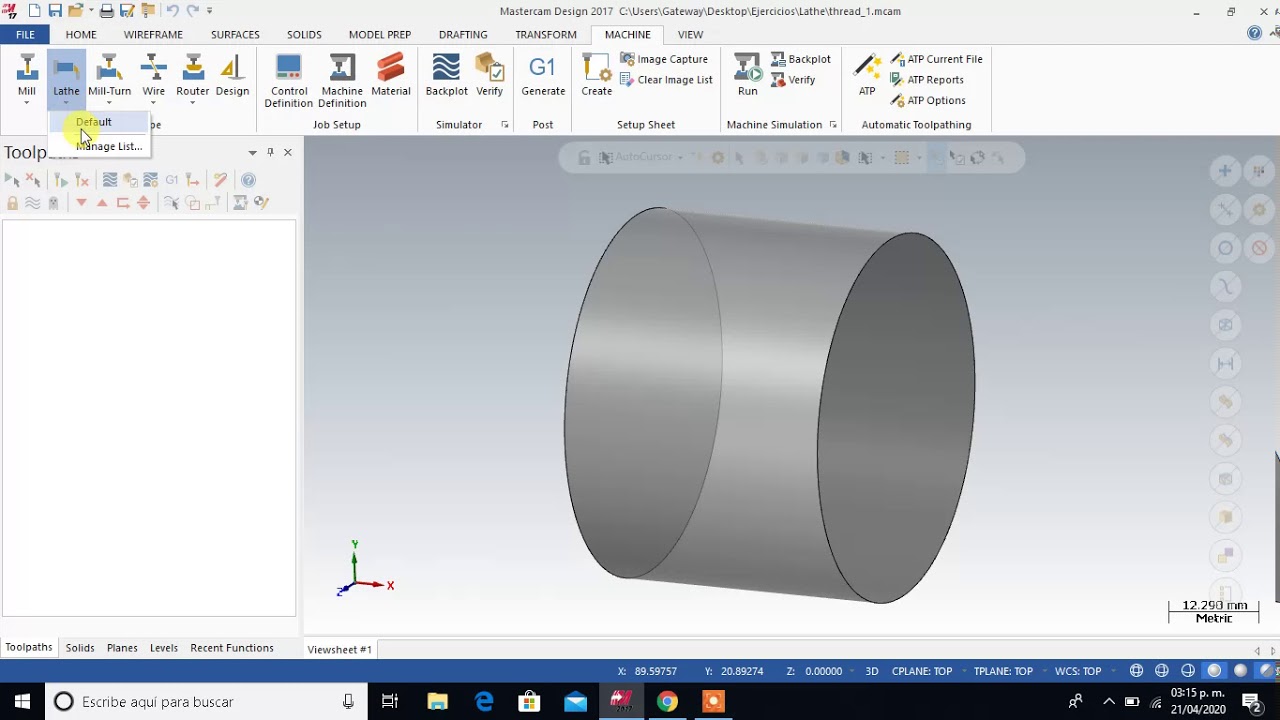The image size is (1280, 720).
Task: Switch to the SURFACES ribbon tab
Action: [x=235, y=34]
